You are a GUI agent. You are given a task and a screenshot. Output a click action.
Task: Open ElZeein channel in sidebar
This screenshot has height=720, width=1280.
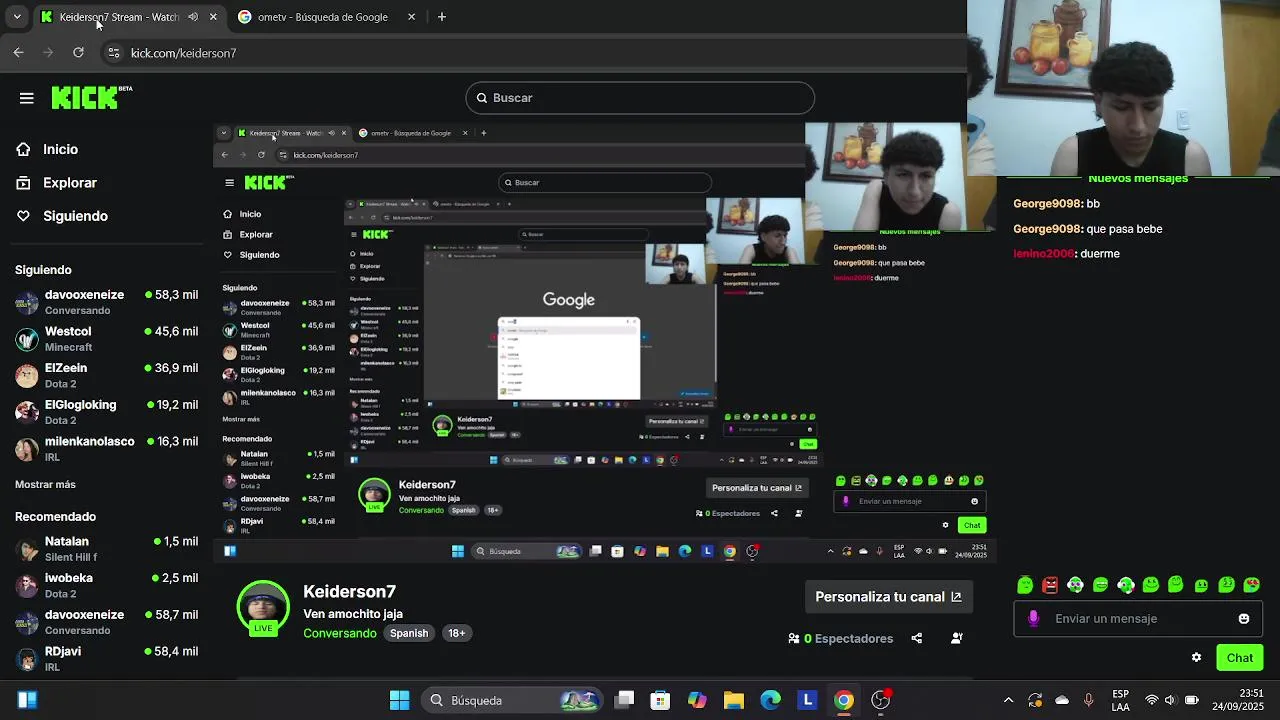[106, 375]
